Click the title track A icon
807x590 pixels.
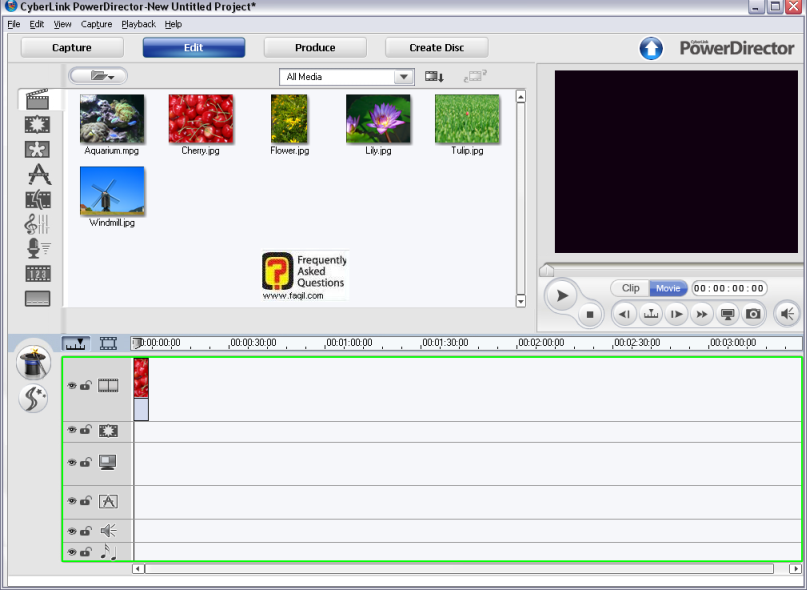108,501
